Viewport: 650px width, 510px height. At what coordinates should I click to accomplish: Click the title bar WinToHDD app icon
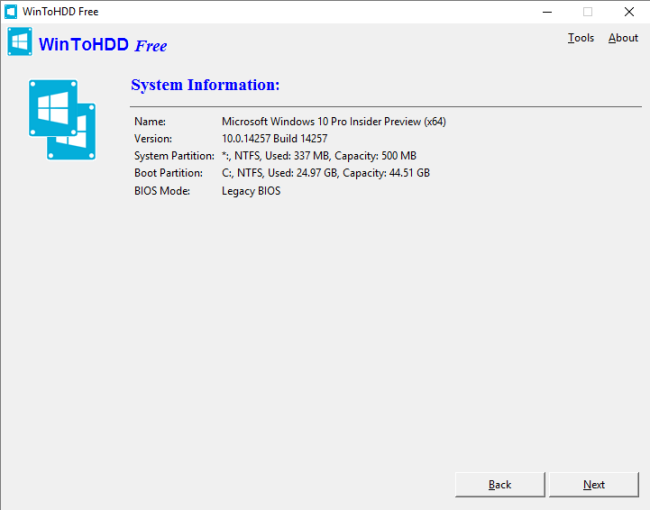pos(11,12)
